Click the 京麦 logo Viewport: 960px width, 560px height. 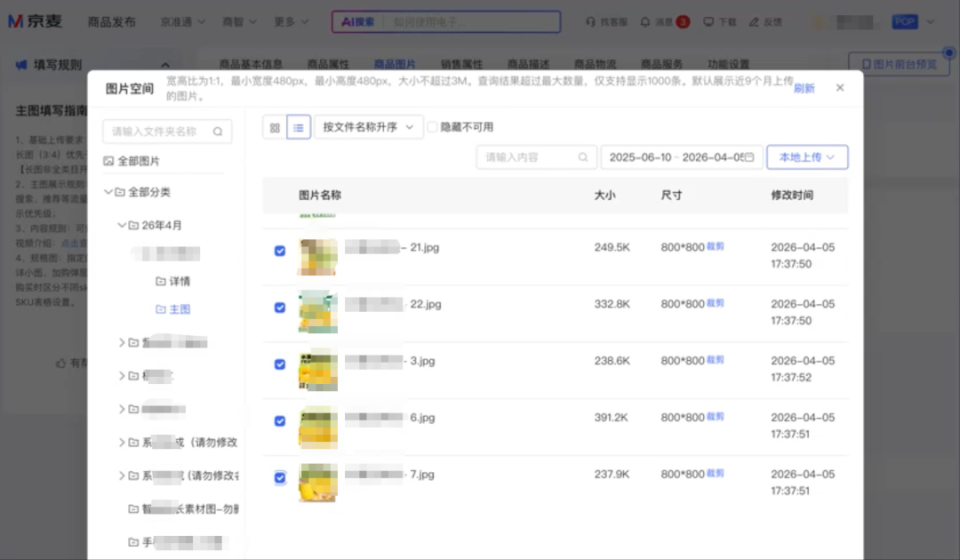pos(35,21)
